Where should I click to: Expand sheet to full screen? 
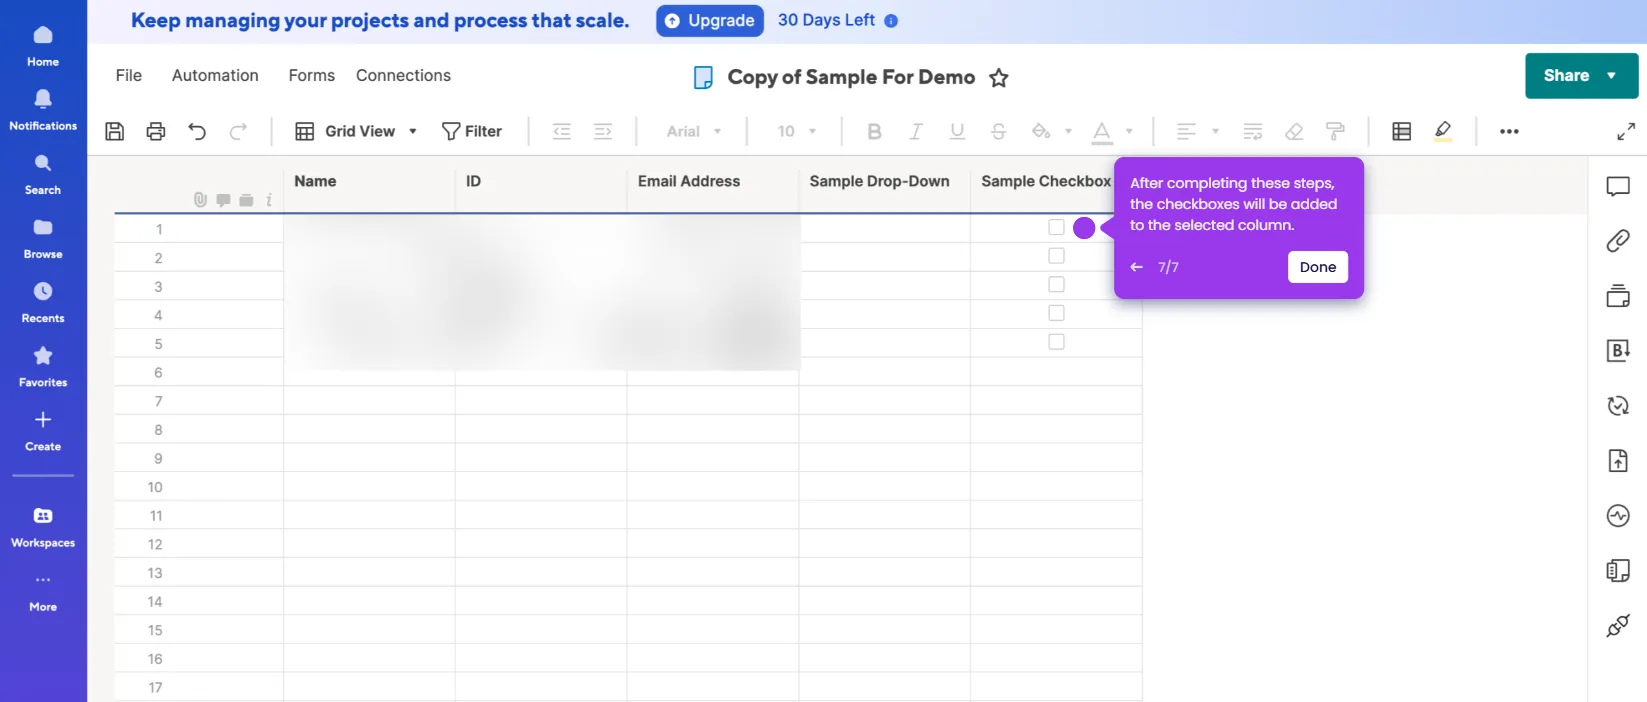click(x=1626, y=131)
